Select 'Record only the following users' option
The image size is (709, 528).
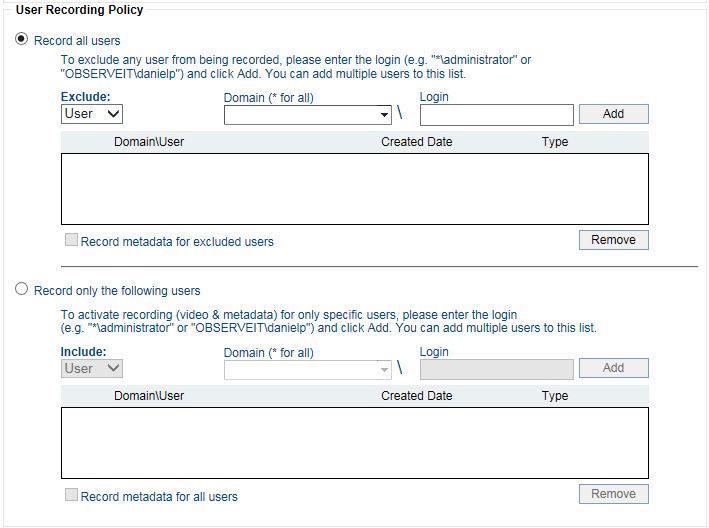tap(22, 290)
